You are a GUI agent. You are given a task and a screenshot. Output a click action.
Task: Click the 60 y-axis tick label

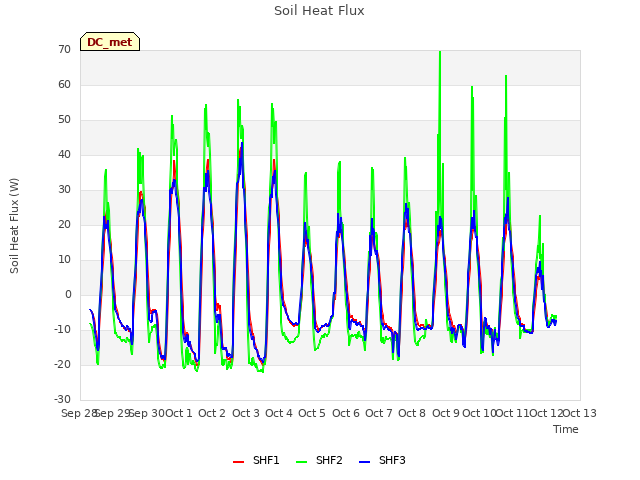tap(64, 84)
